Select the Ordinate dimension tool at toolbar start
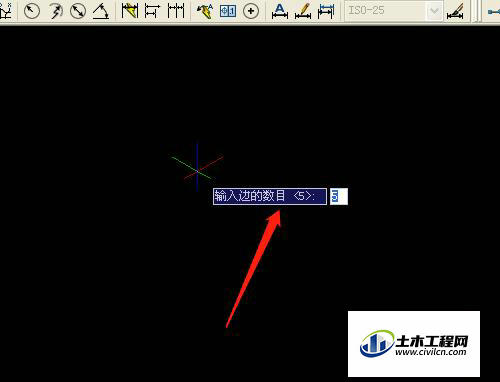 click(5, 11)
